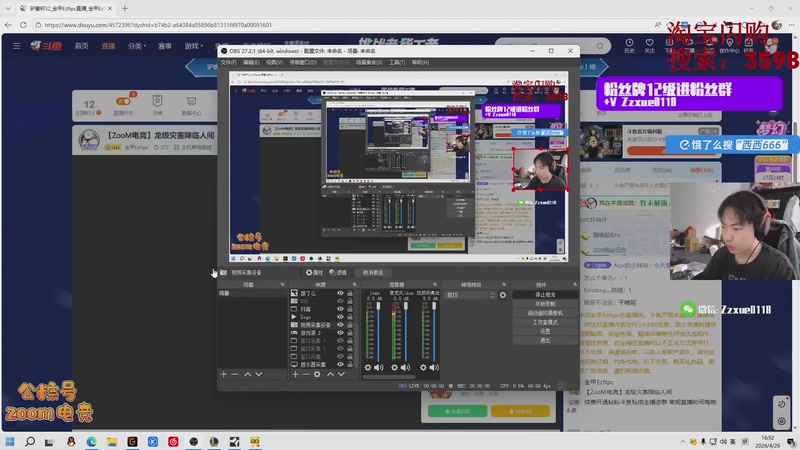
Task: Pop out the 场景 dock panel
Action: tap(282, 285)
